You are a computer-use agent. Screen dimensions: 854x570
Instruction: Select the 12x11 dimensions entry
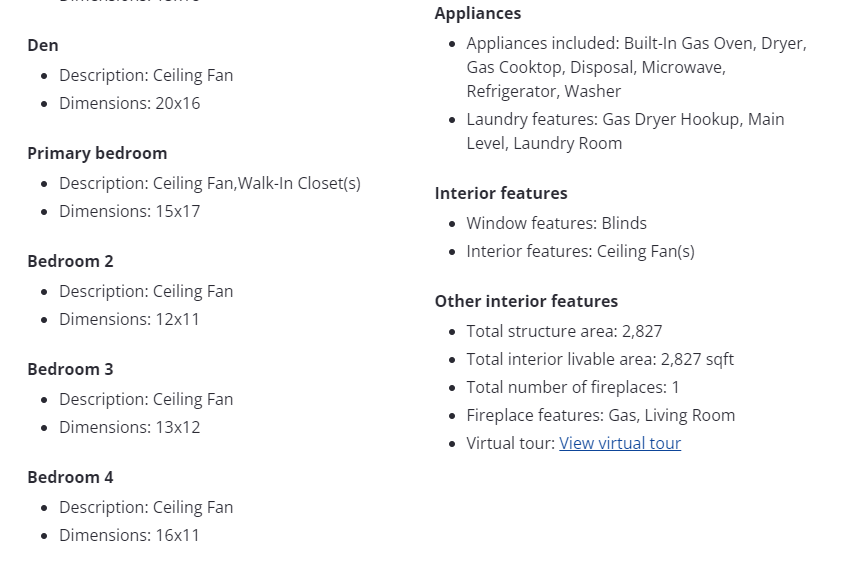(129, 319)
